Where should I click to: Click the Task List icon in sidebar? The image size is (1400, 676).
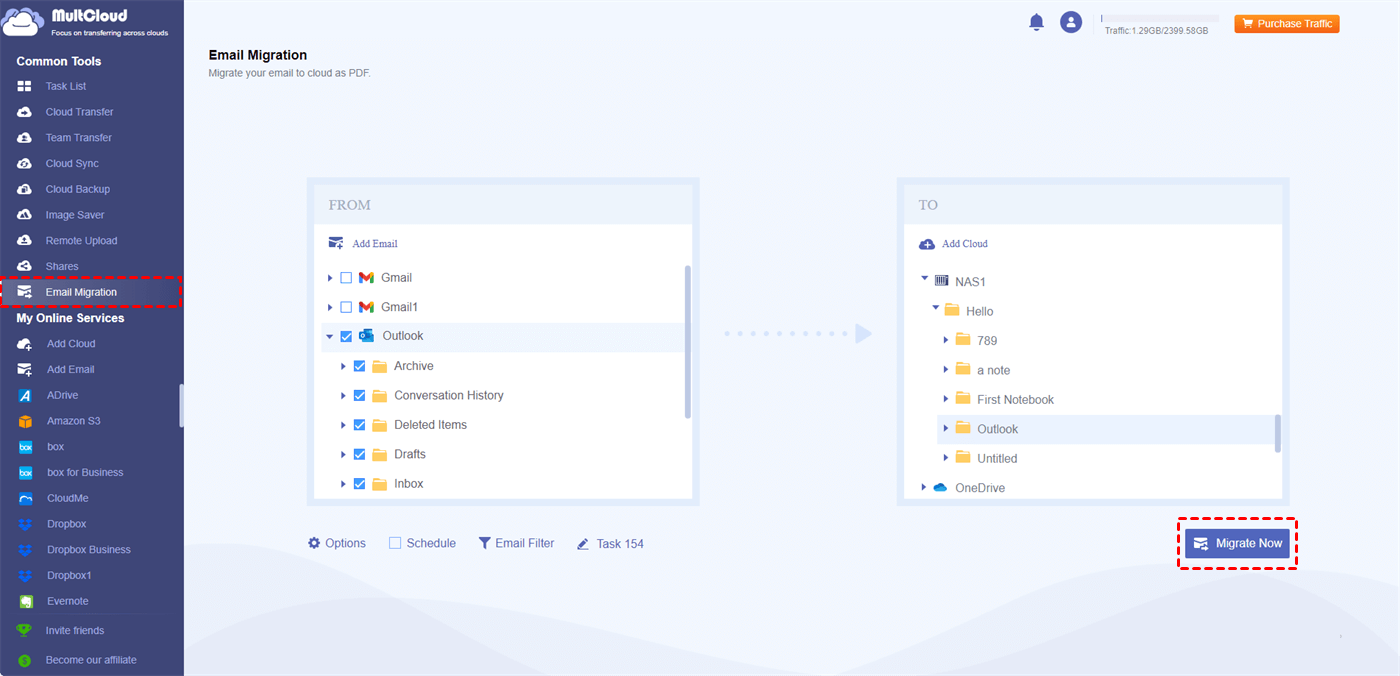pos(25,86)
